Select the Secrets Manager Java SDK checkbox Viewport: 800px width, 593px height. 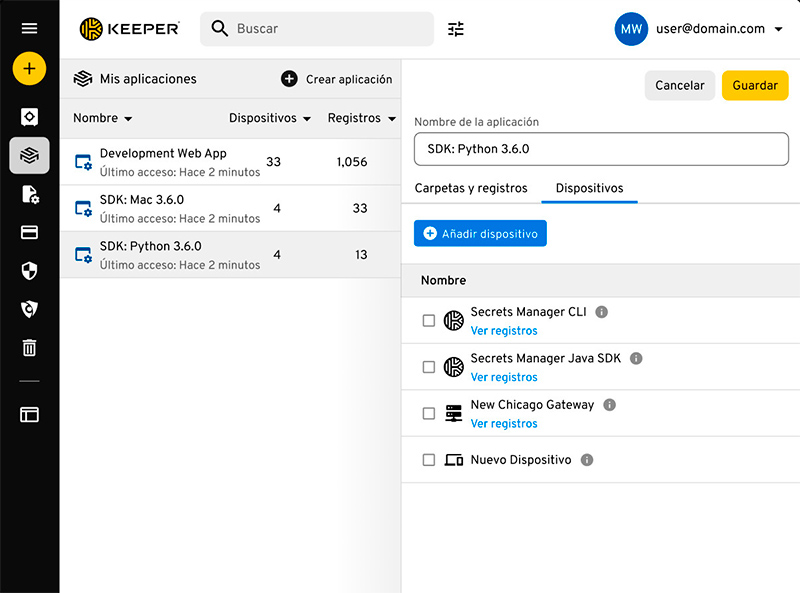(429, 367)
